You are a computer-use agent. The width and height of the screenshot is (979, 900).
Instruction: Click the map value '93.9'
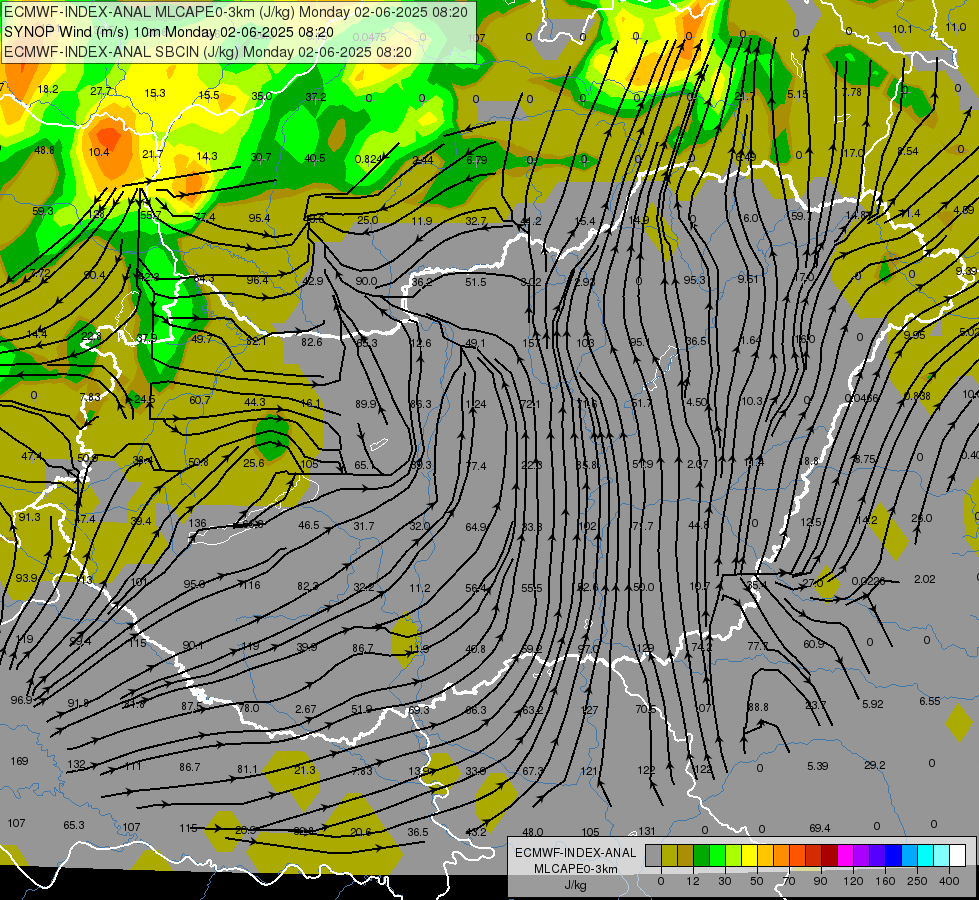26,578
